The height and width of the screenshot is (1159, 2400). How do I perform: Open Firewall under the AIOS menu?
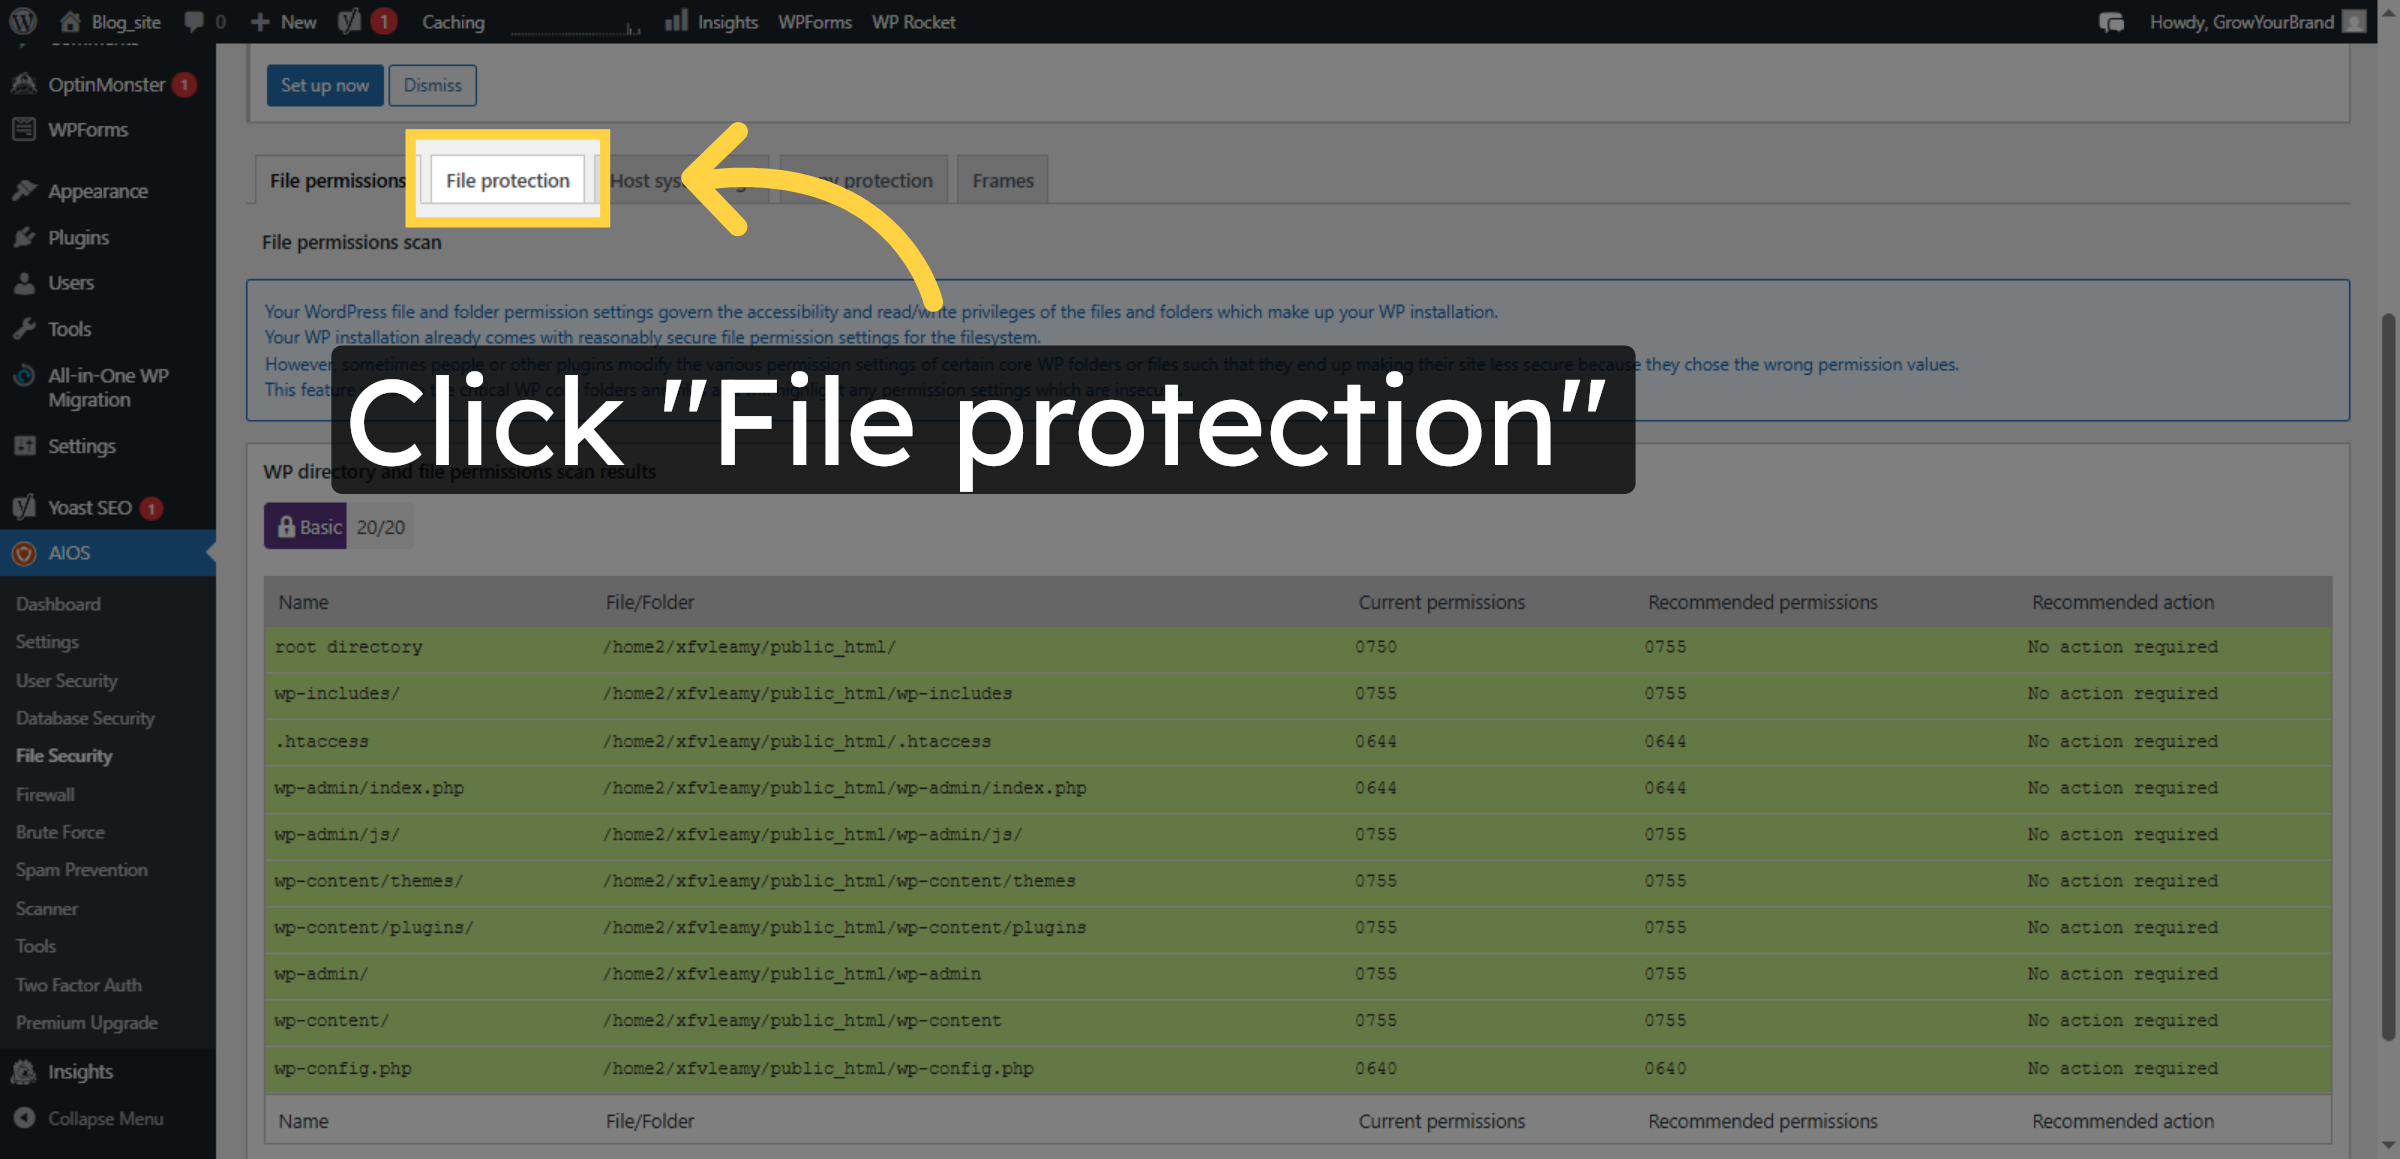point(44,794)
